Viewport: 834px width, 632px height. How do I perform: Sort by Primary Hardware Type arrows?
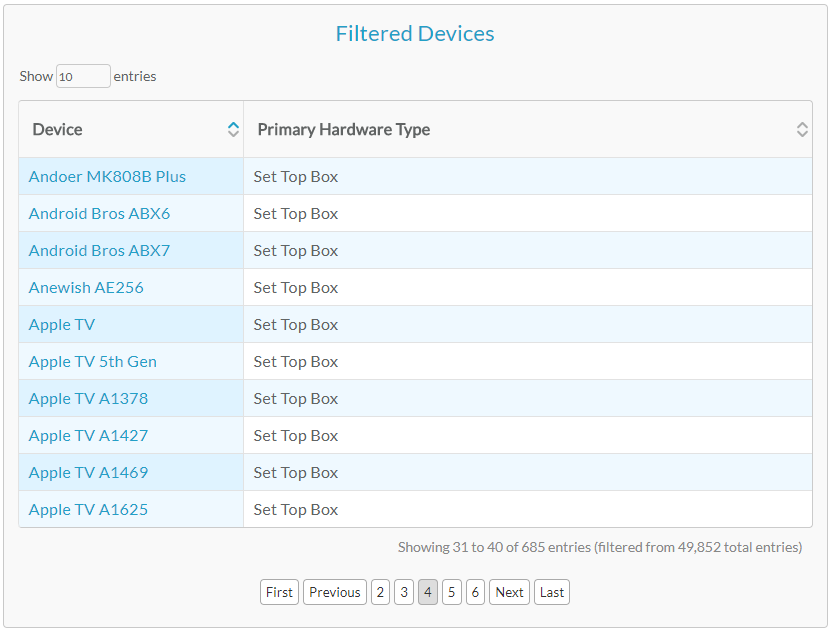point(802,129)
